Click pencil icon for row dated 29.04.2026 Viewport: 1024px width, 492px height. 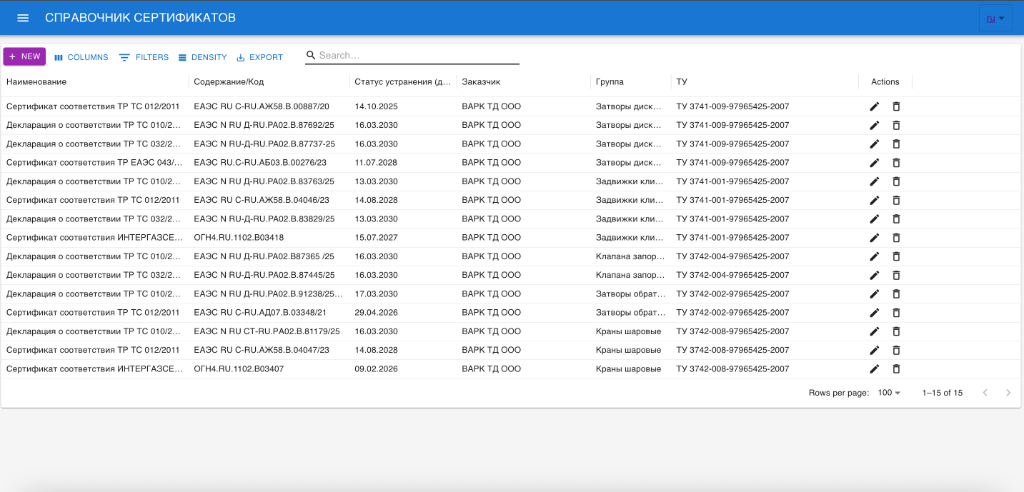[x=874, y=312]
